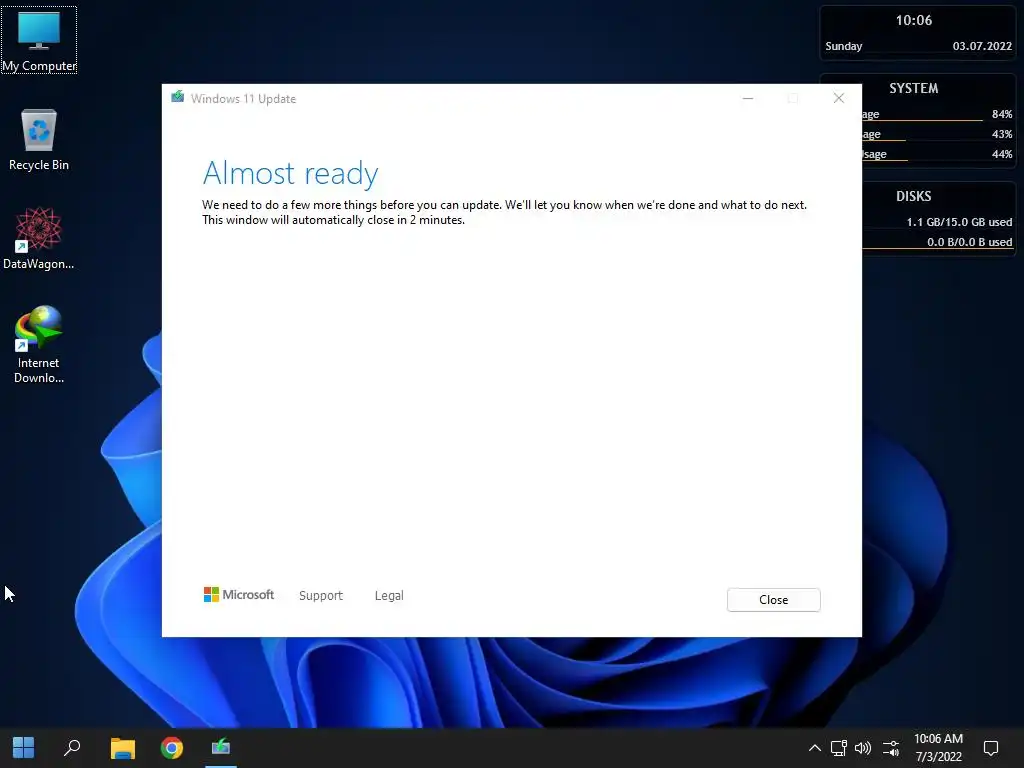Image resolution: width=1024 pixels, height=768 pixels.
Task: Click the 03.07.2022 date in the widget
Action: click(982, 46)
